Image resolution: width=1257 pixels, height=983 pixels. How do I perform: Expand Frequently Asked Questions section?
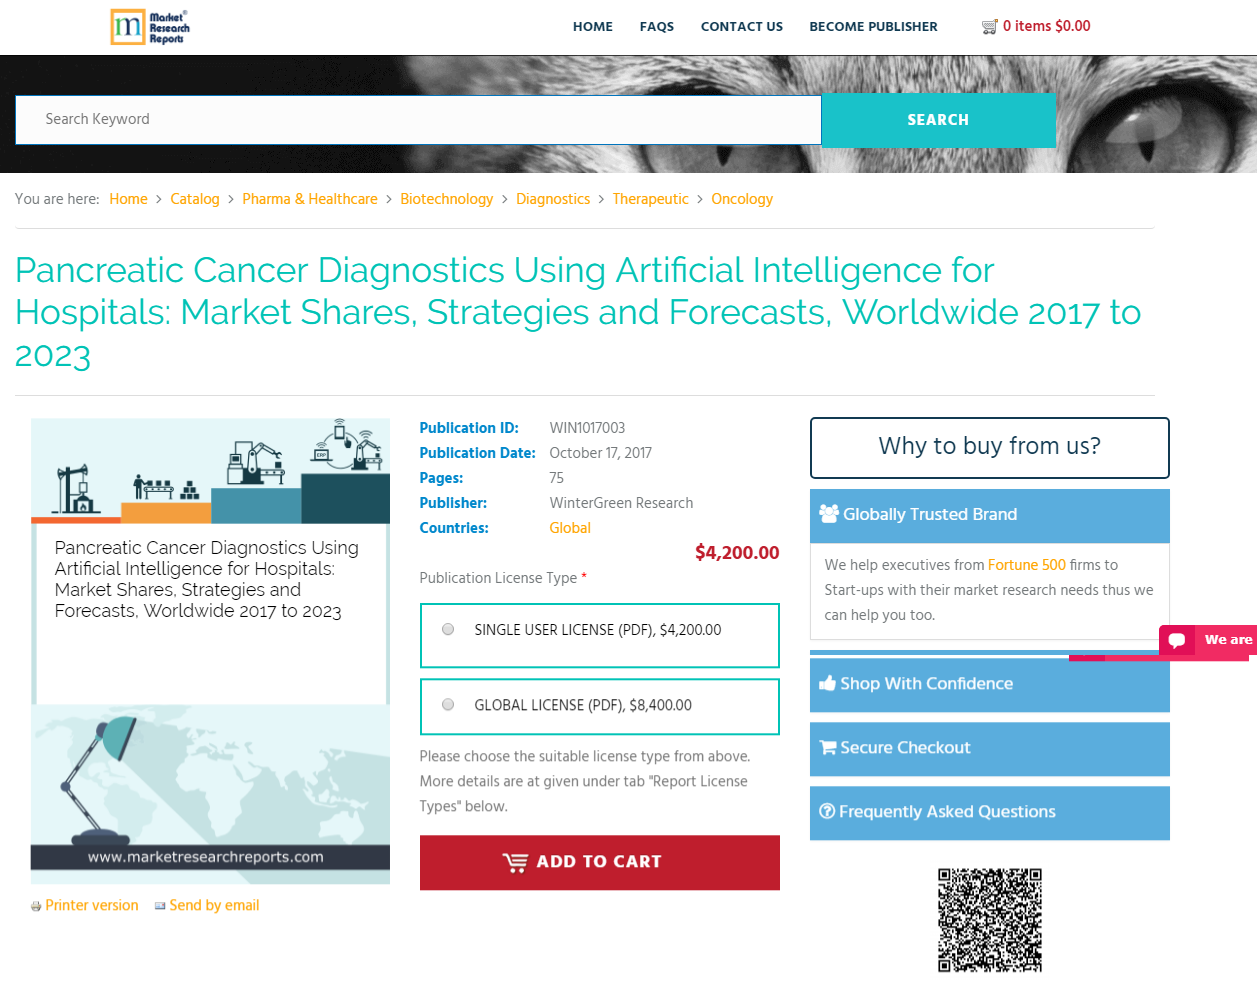coord(990,812)
